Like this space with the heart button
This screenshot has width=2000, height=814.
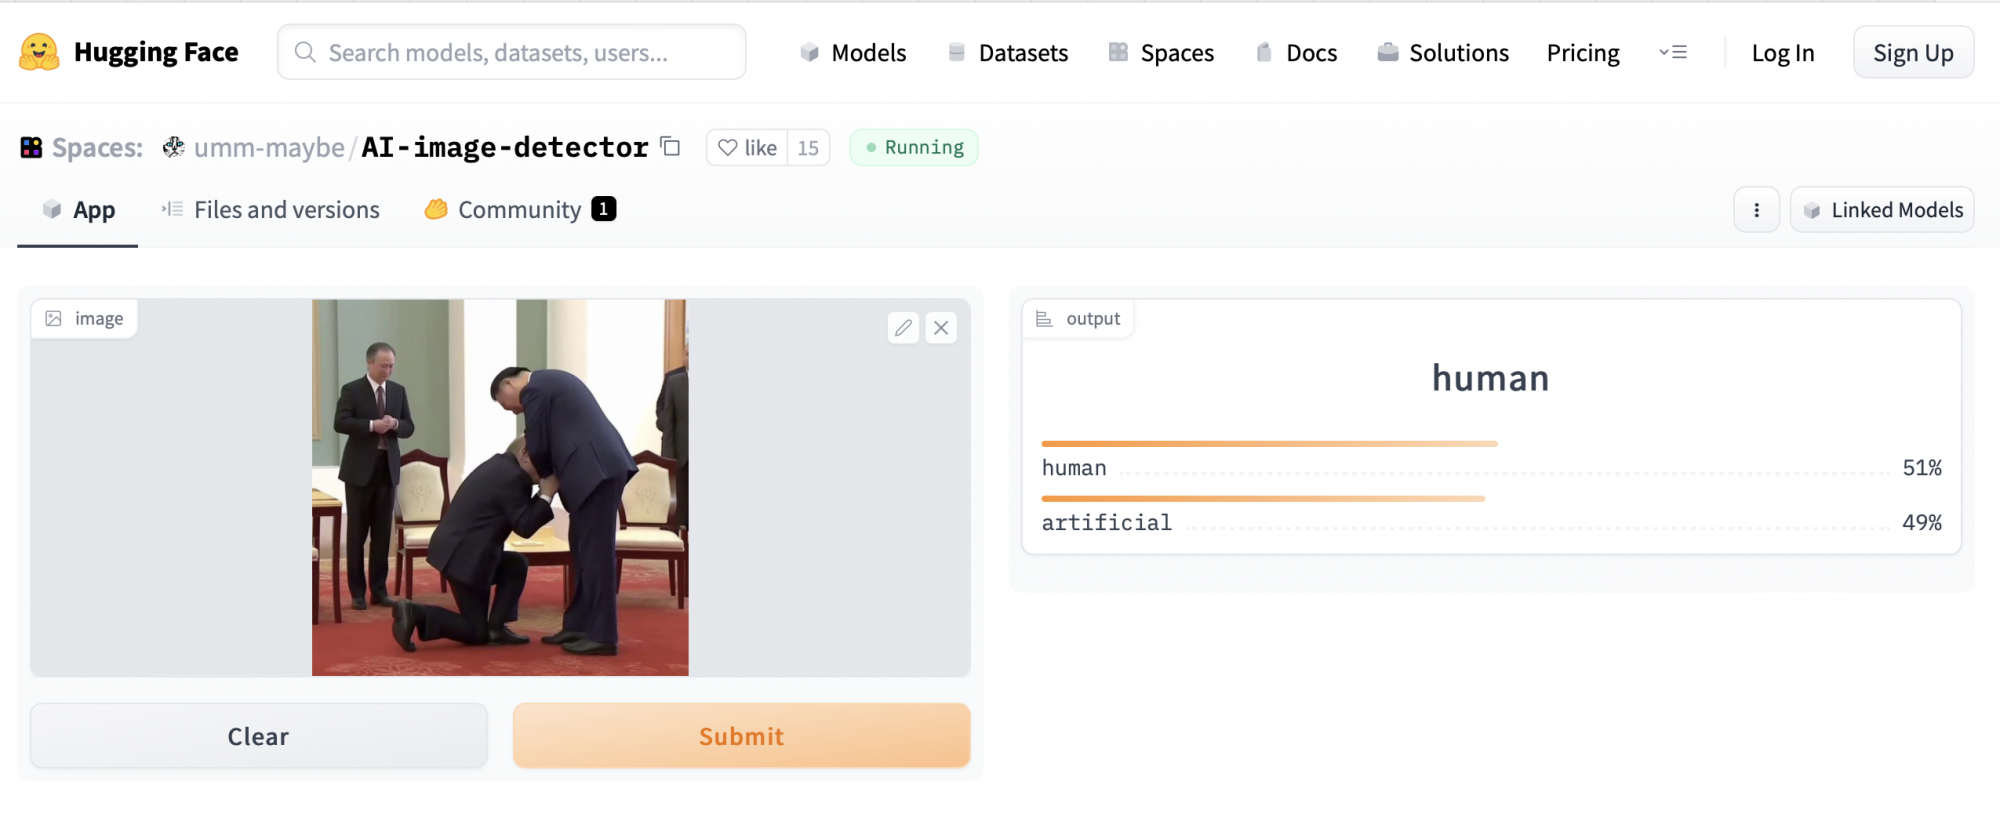point(748,148)
